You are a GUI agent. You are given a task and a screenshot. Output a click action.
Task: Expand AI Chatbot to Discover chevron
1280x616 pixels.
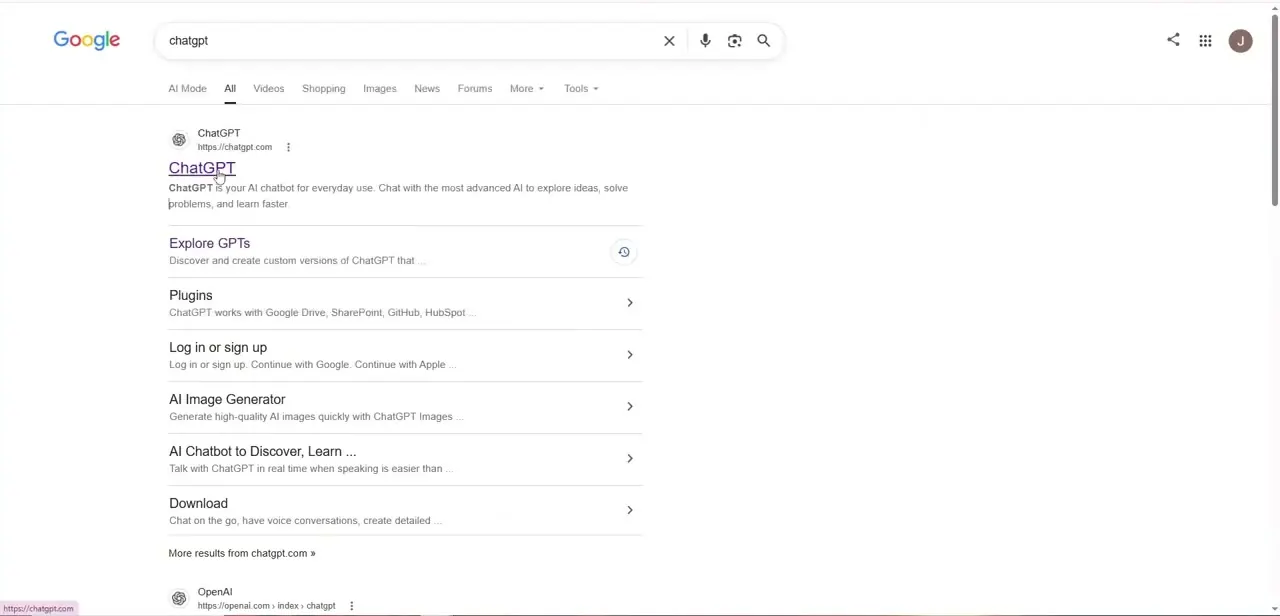pyautogui.click(x=629, y=459)
